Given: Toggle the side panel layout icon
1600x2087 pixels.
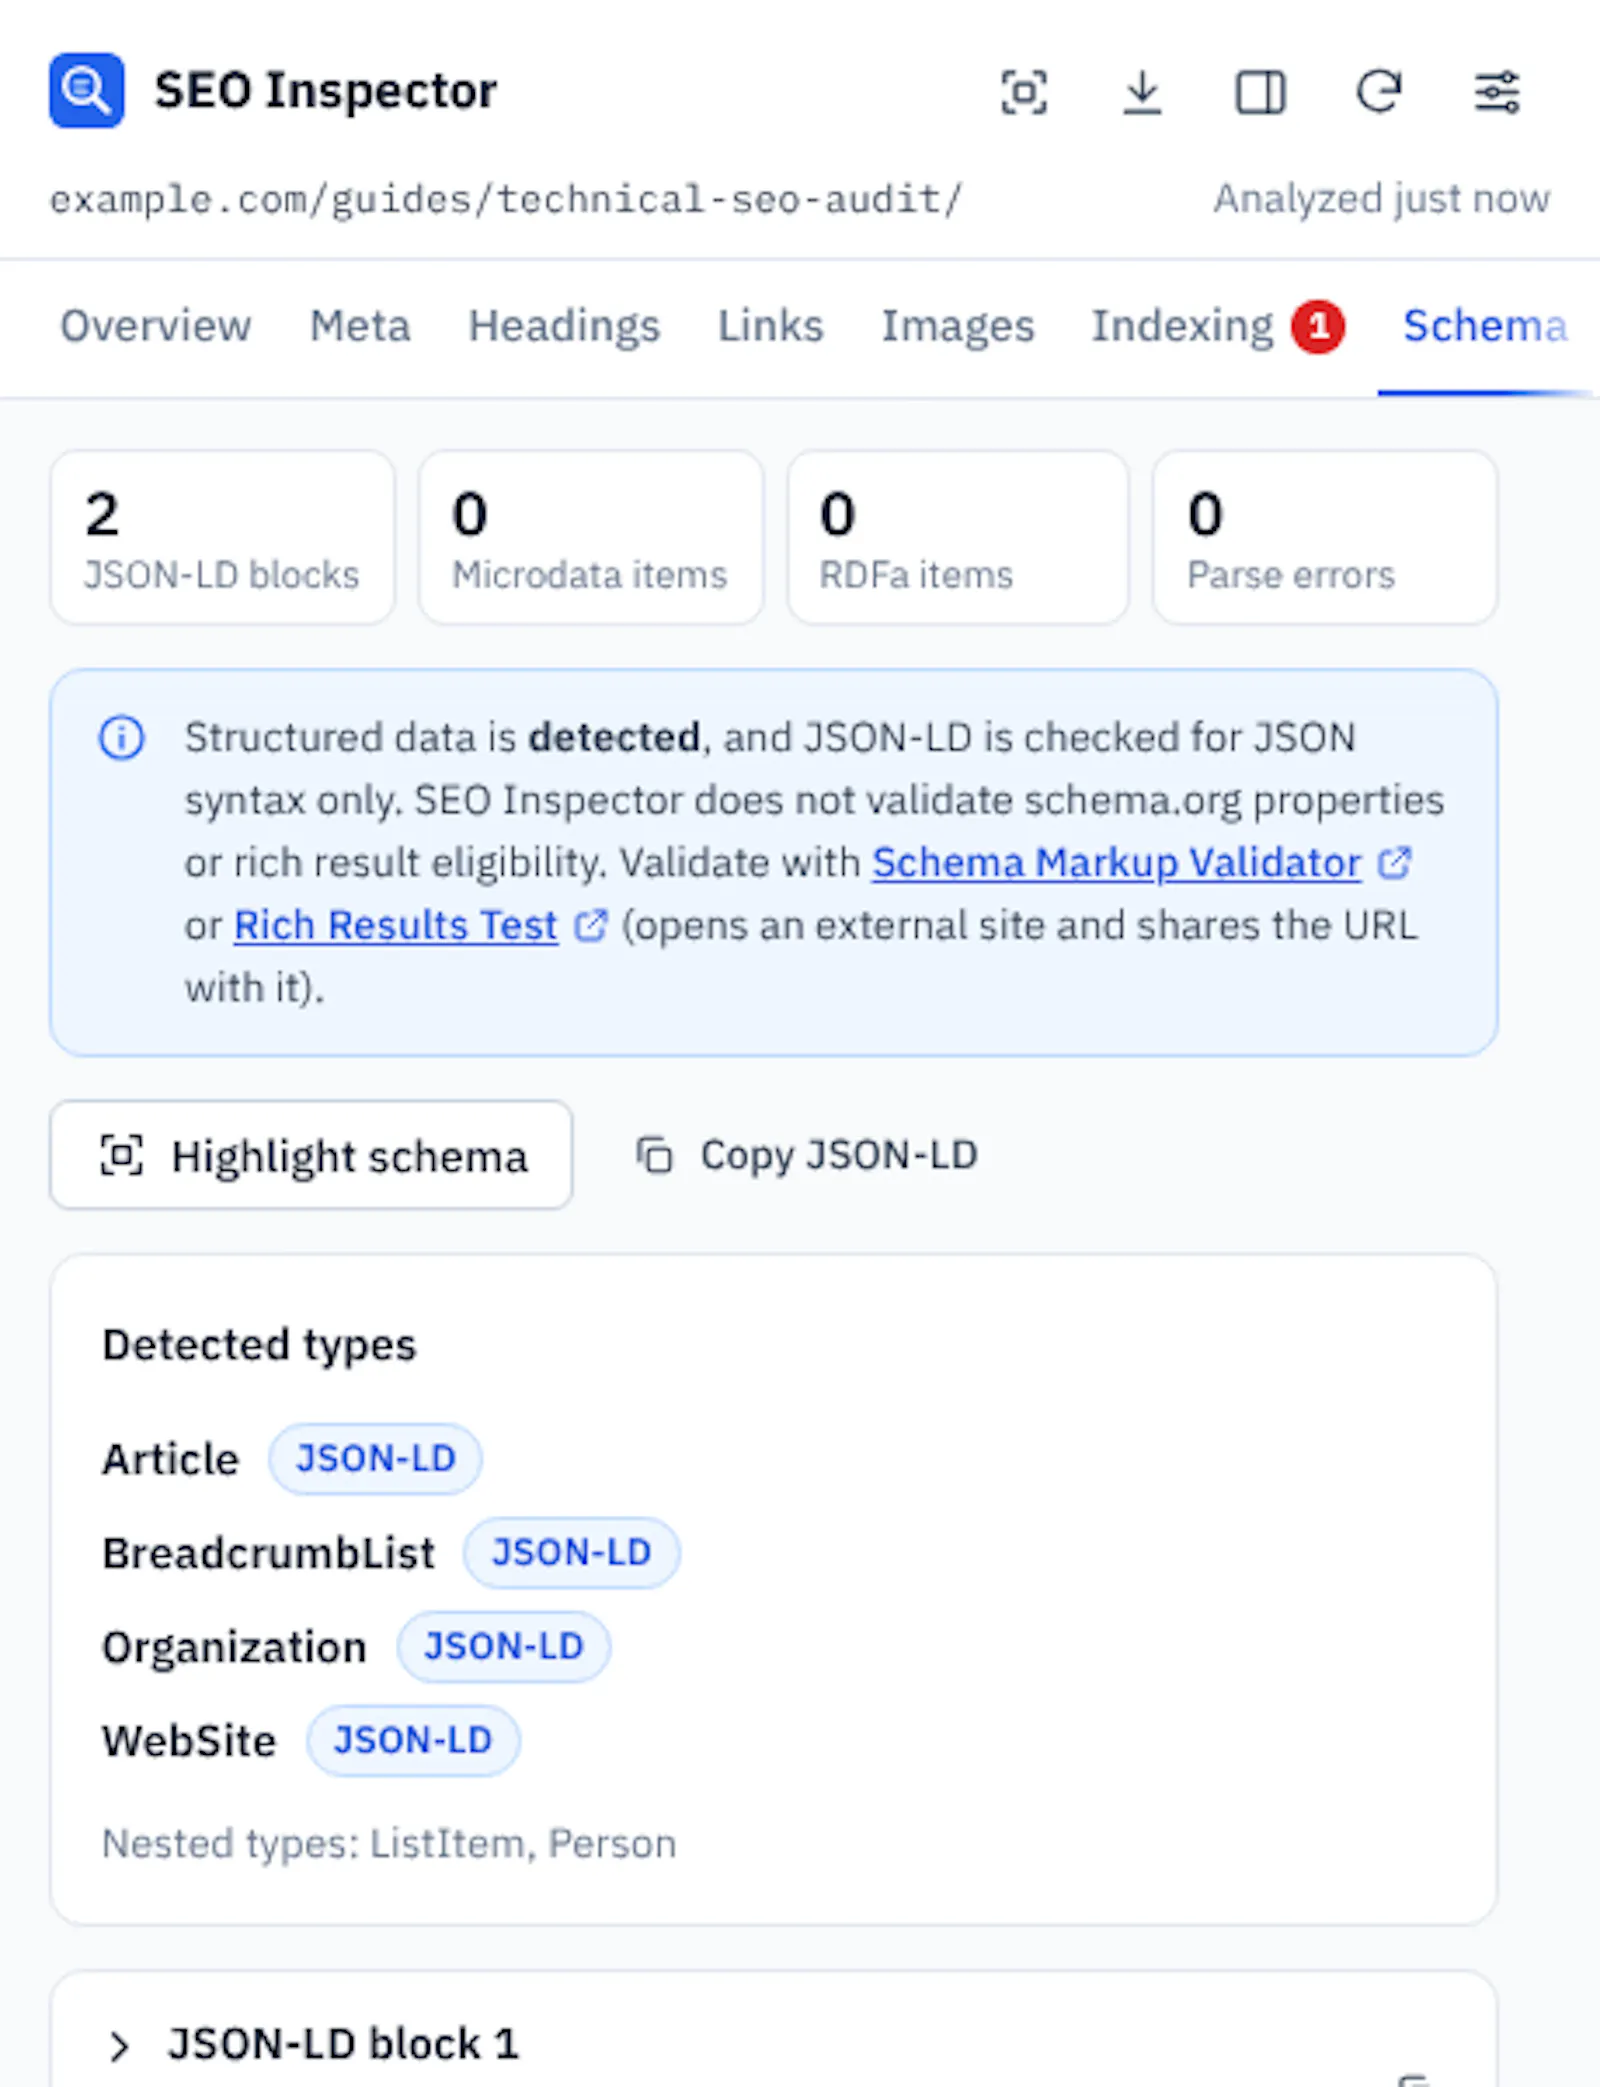Looking at the screenshot, I should click(x=1260, y=93).
